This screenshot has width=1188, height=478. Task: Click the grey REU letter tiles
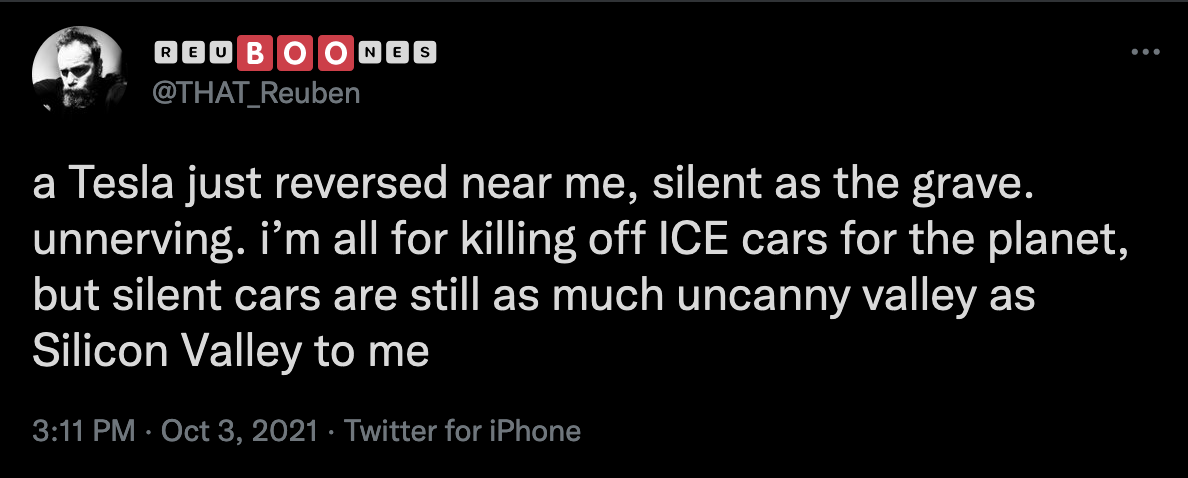tap(193, 52)
